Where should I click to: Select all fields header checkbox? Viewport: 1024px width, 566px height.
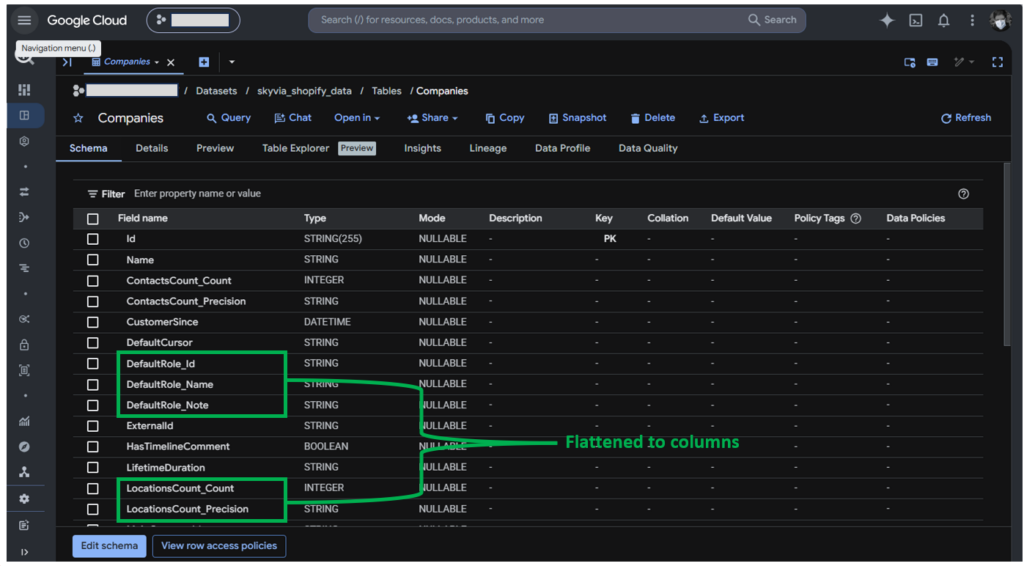(93, 219)
